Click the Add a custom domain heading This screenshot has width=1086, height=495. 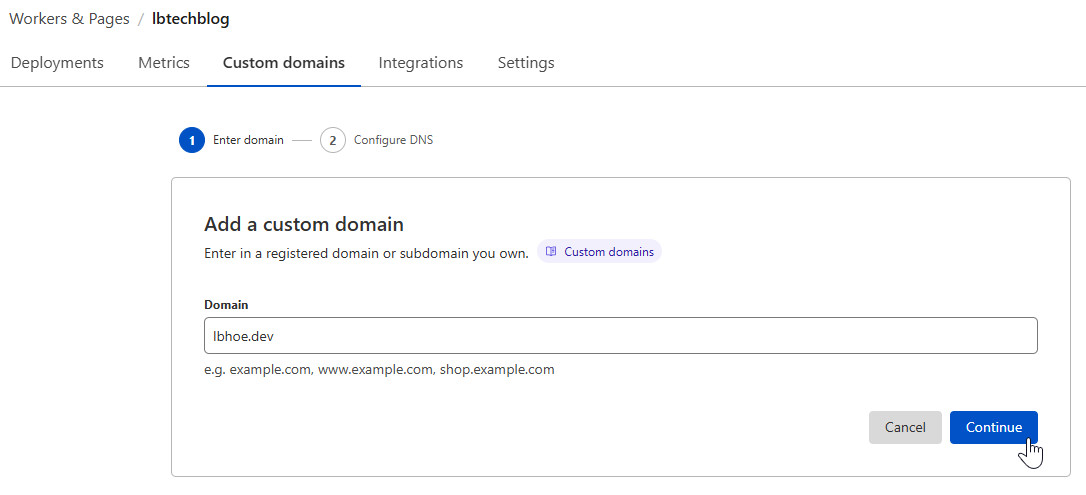click(304, 224)
